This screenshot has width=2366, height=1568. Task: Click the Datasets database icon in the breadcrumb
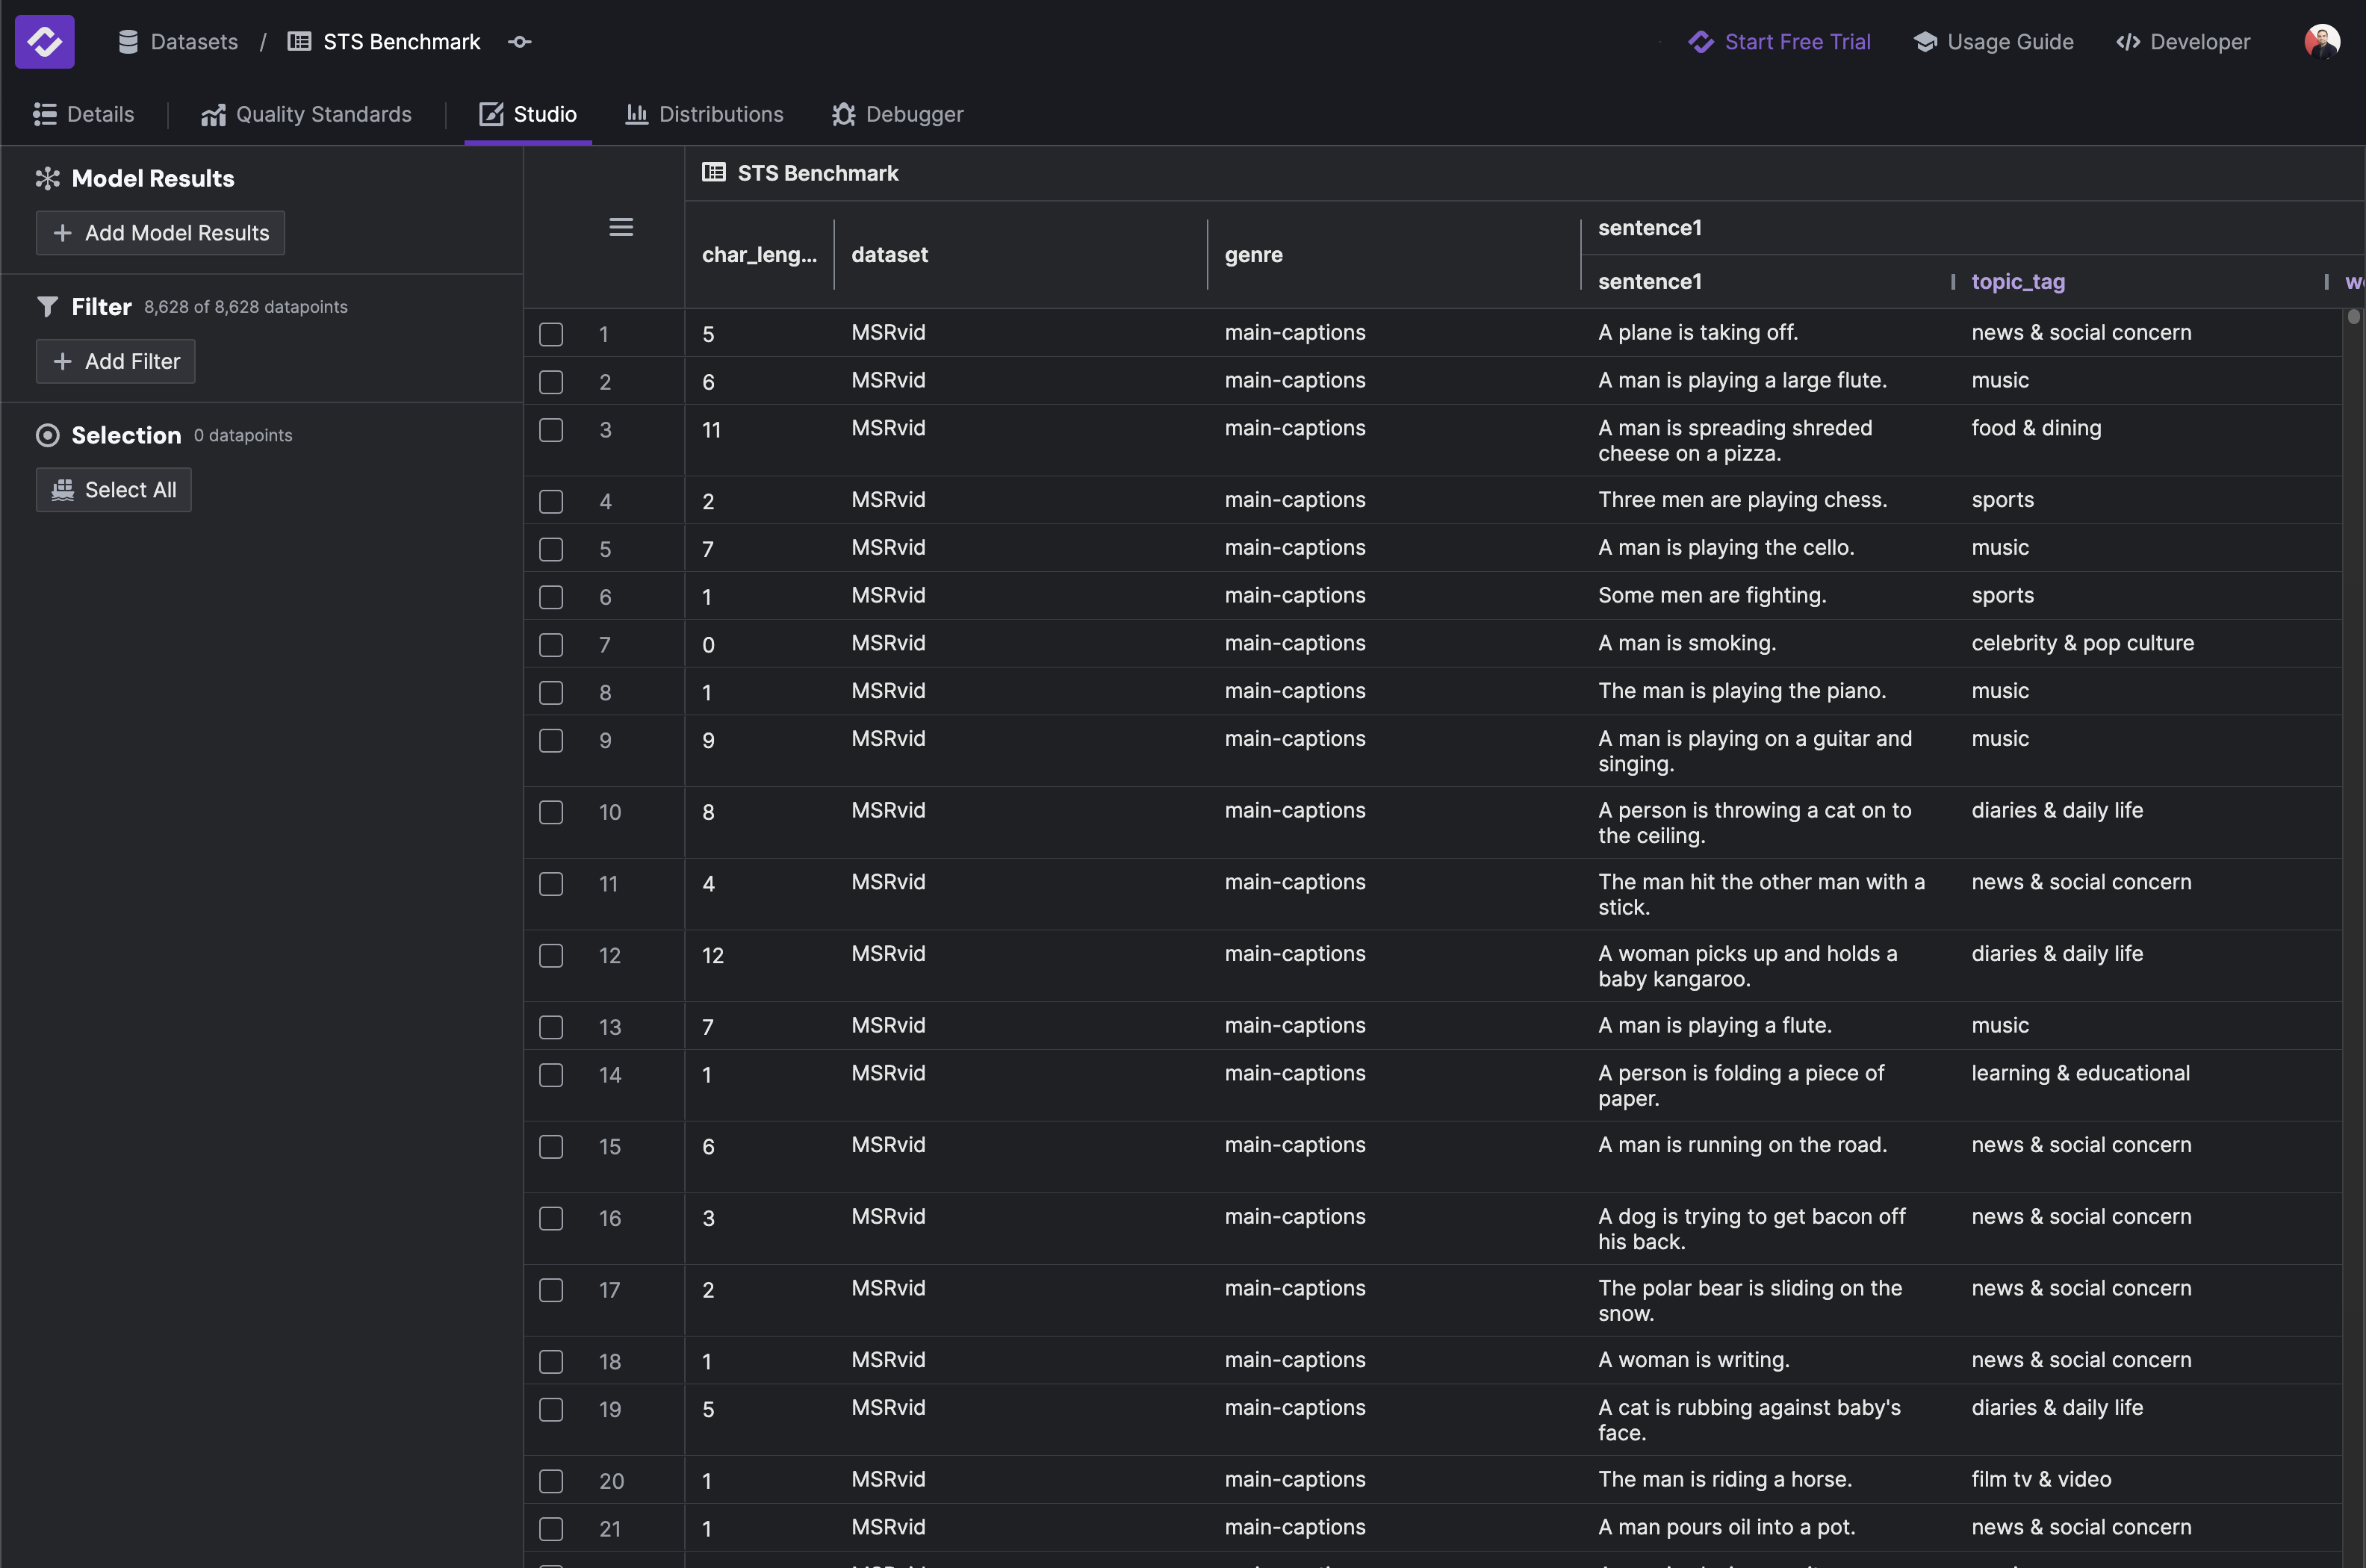pyautogui.click(x=128, y=41)
